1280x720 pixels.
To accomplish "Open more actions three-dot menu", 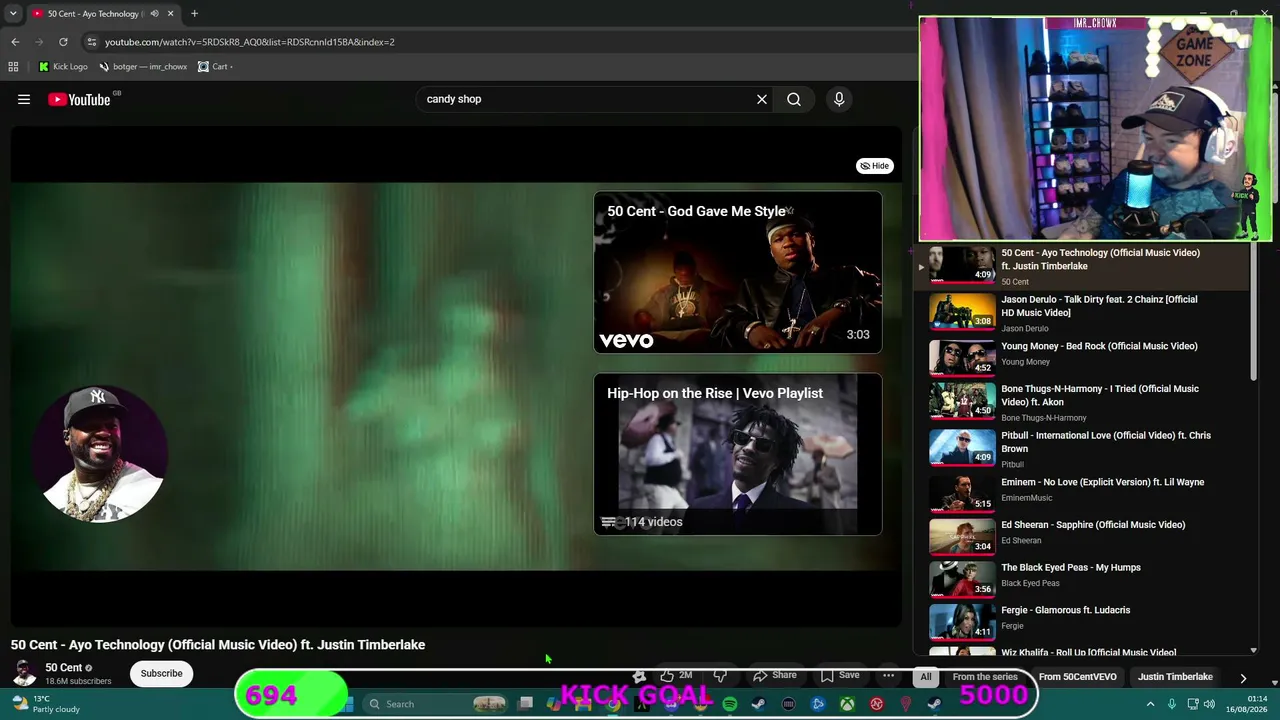I will pyautogui.click(x=888, y=676).
